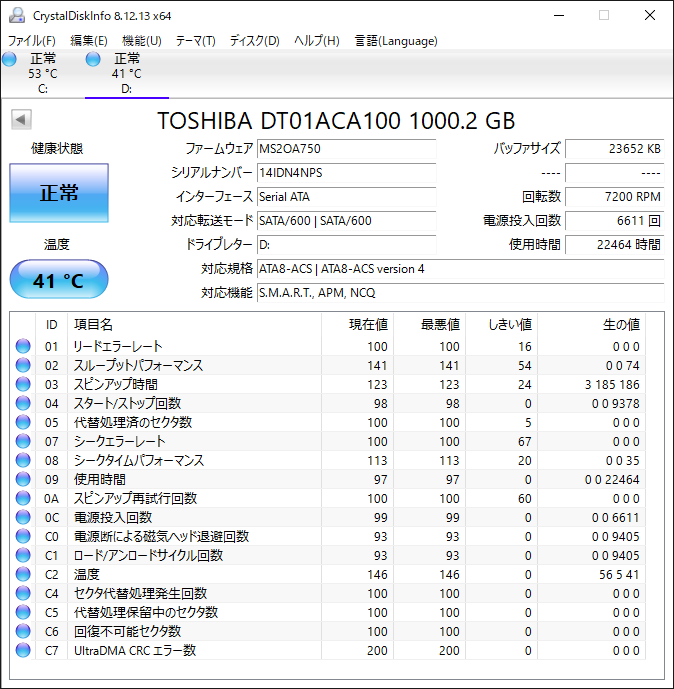Click status orb for attribute 05 代替処理済のセクタ数
674x689 pixels.
tap(23, 422)
